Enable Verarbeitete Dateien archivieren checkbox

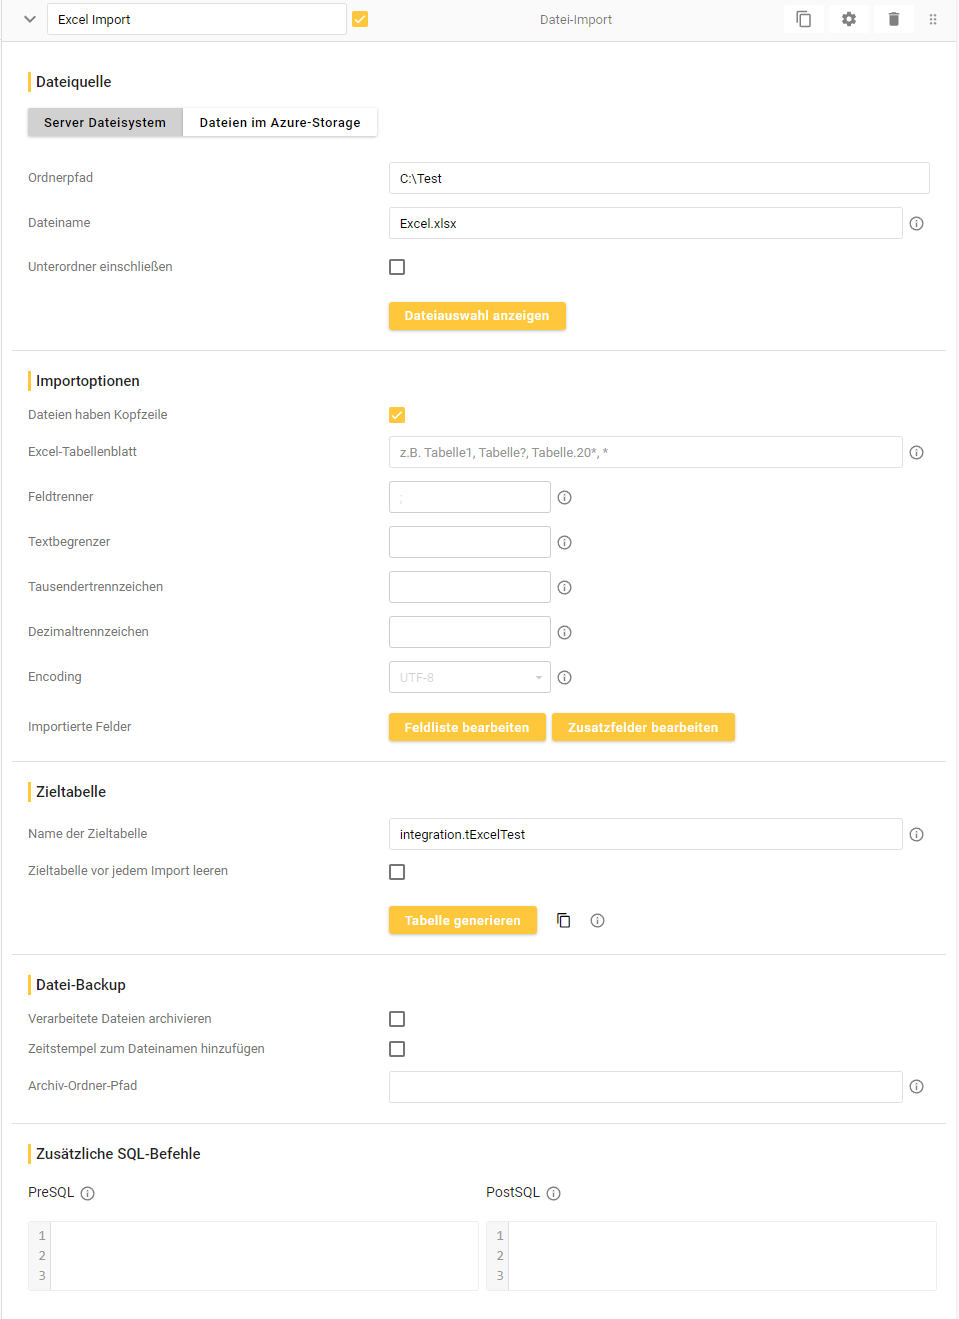[397, 1019]
